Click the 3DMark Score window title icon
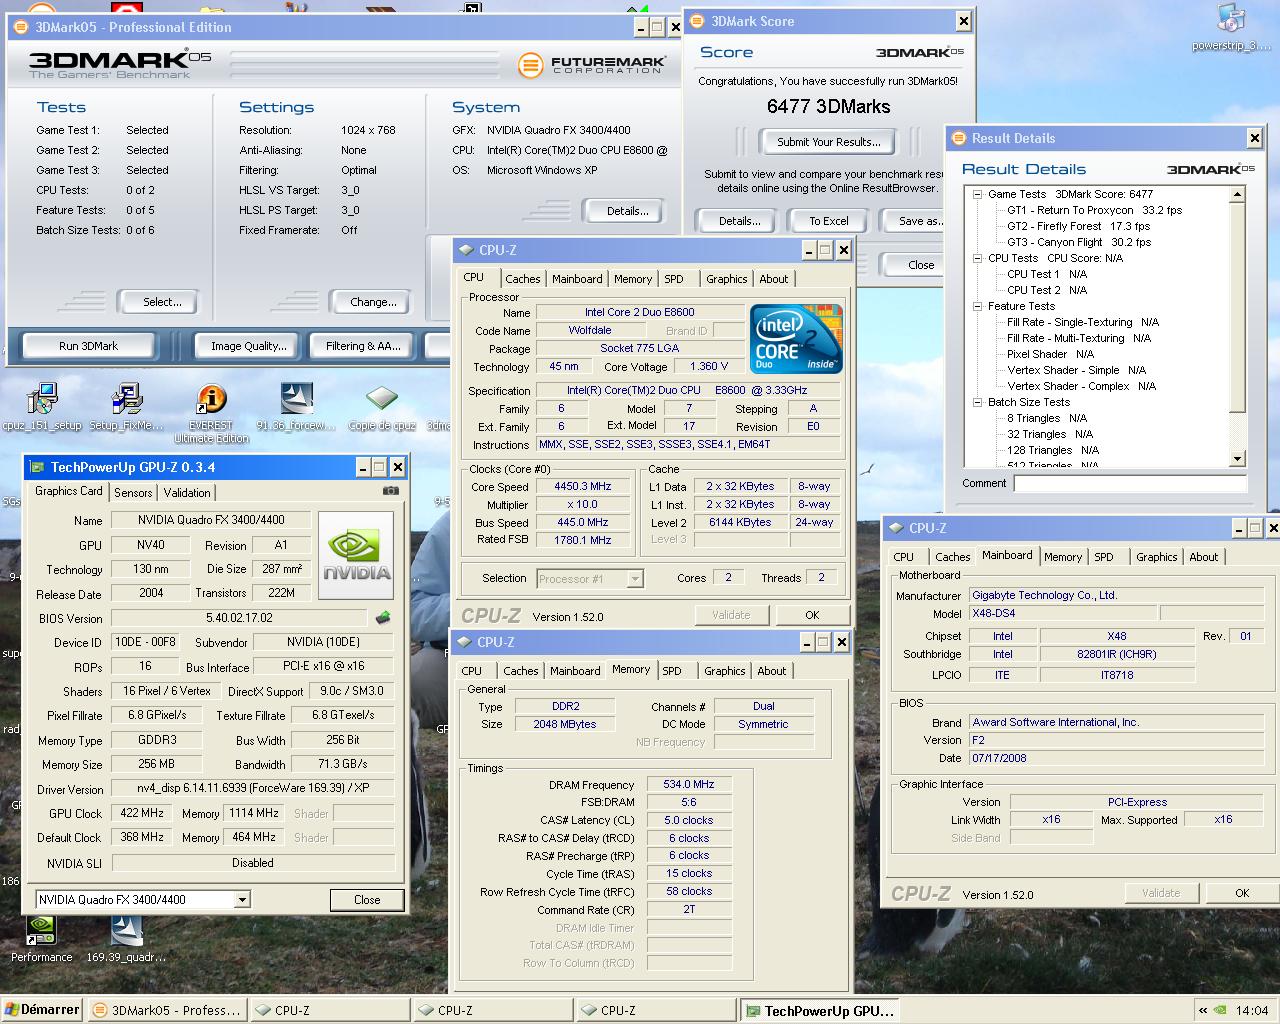1280x1024 pixels. tap(698, 21)
